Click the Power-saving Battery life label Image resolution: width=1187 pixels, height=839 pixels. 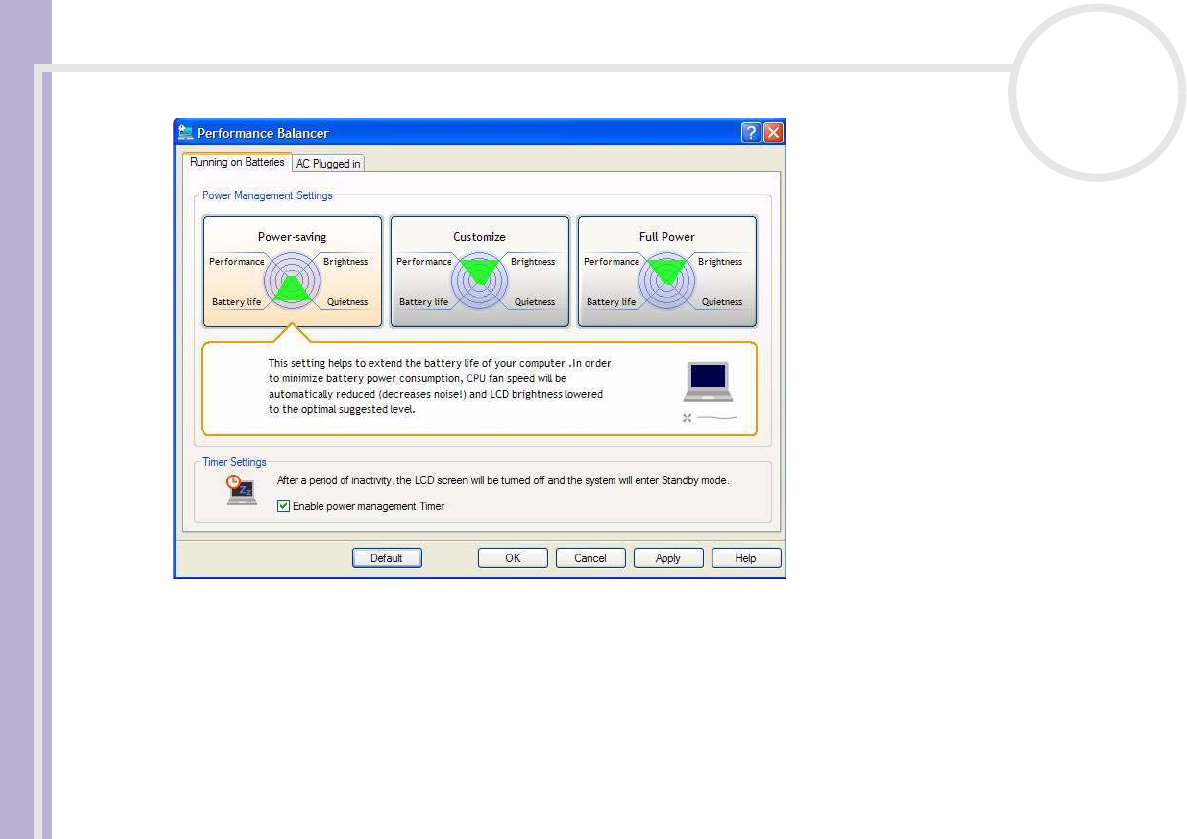pos(236,301)
